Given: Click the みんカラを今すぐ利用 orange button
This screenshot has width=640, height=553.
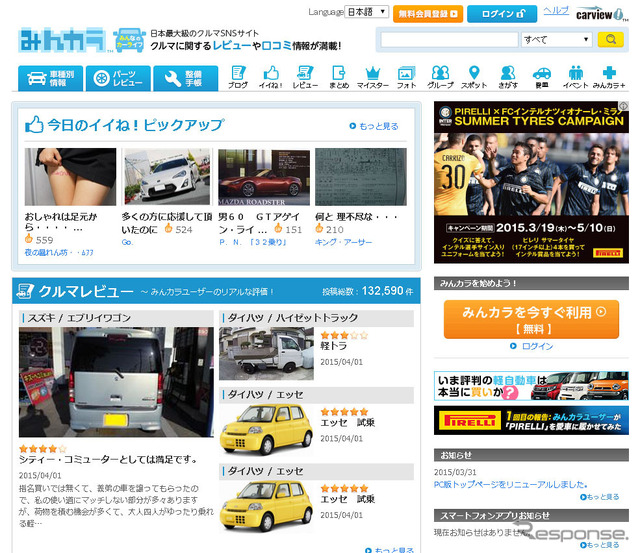Looking at the screenshot, I should point(531,320).
